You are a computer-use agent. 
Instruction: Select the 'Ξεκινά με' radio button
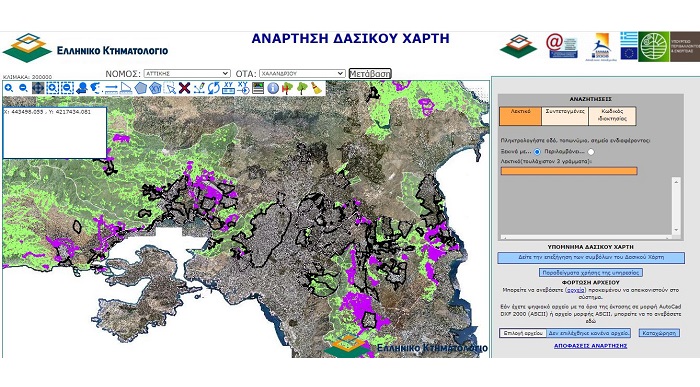538,152
